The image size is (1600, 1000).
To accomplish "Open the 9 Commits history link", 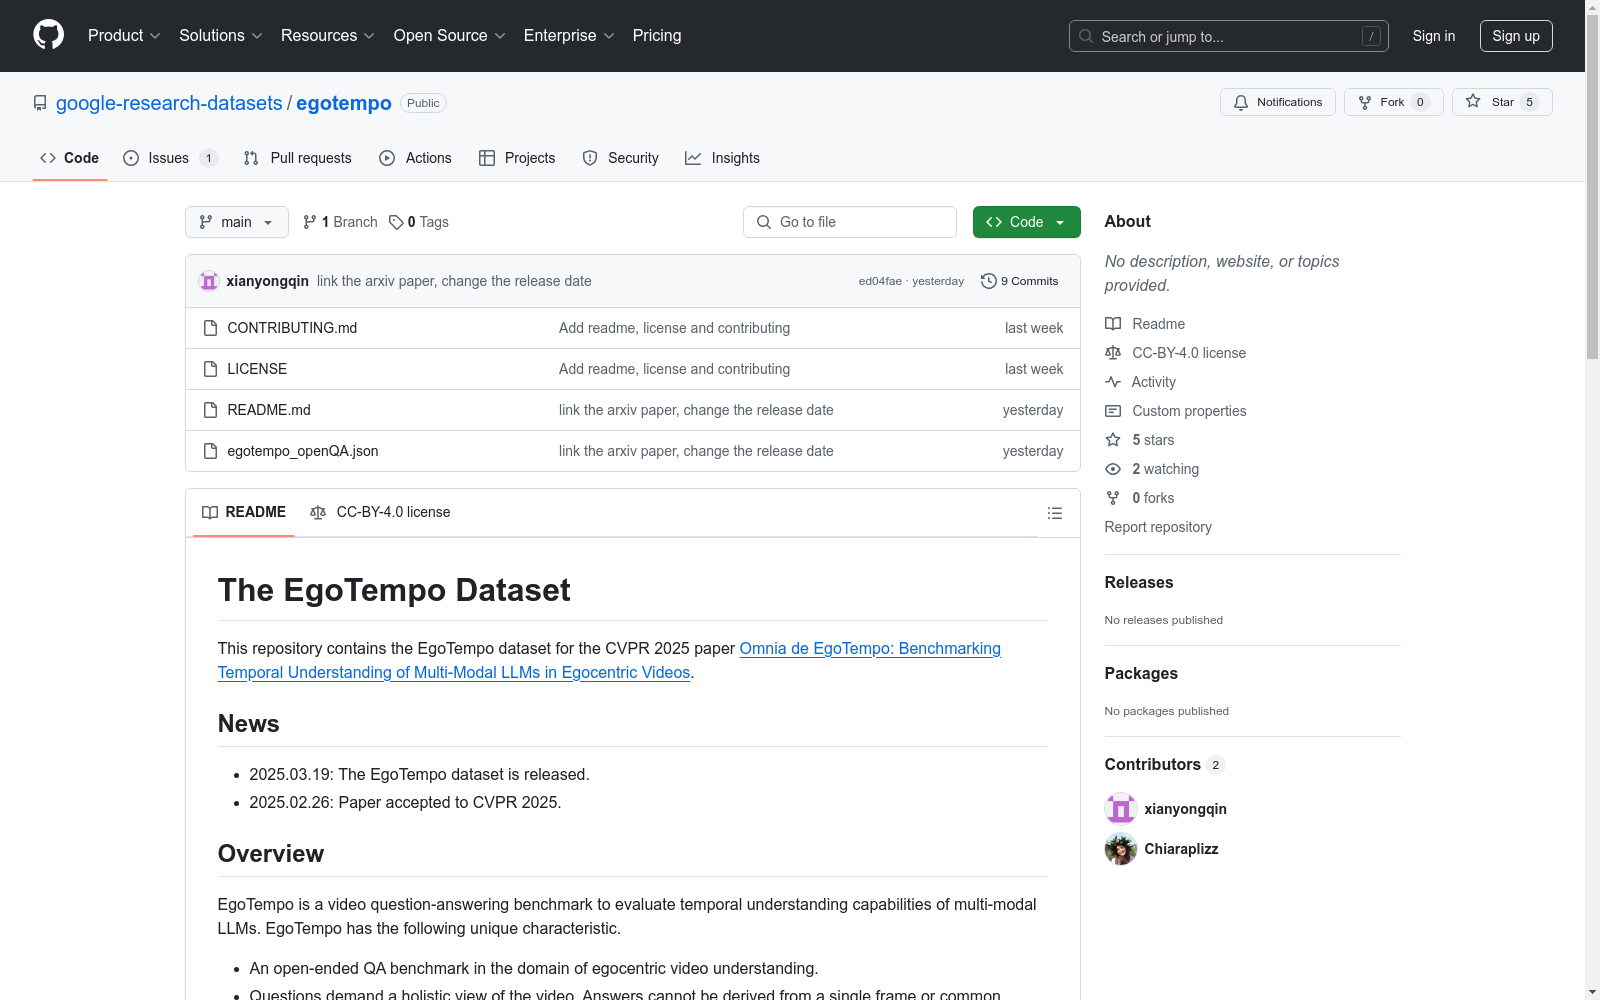I will (1020, 281).
